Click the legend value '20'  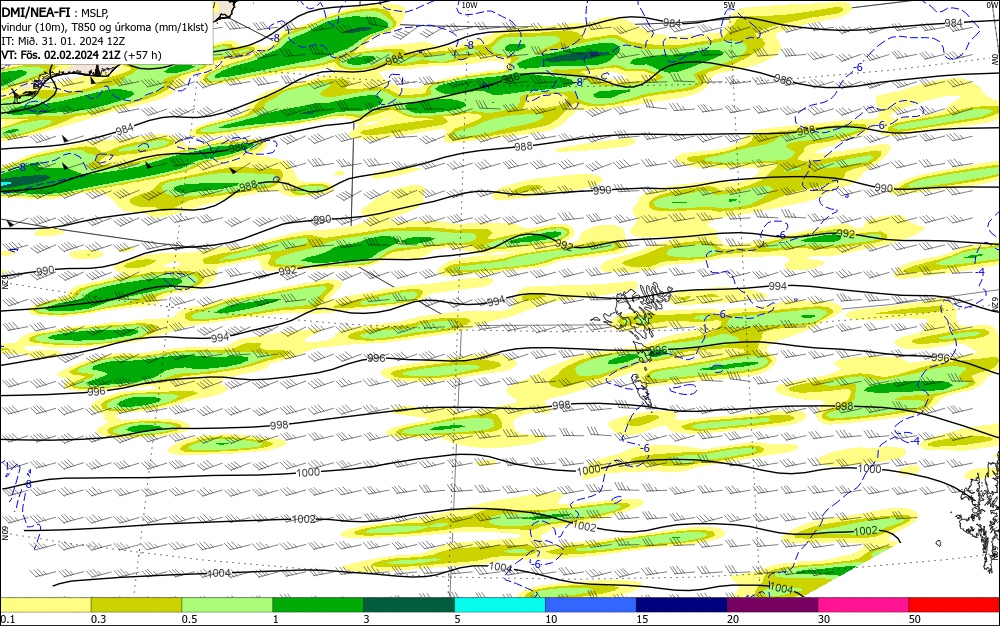tap(733, 619)
